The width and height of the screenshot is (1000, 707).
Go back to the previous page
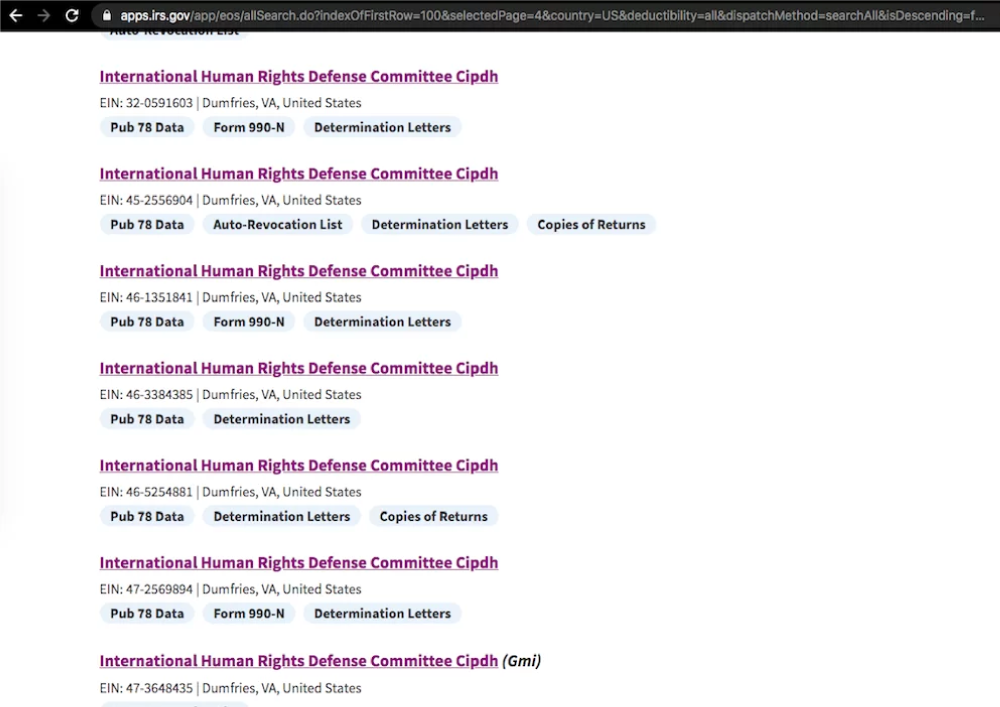[x=16, y=15]
